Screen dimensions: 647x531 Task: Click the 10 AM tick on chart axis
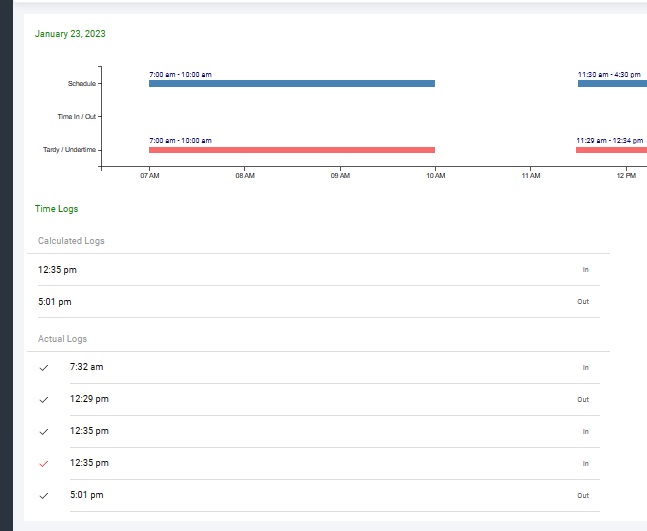pyautogui.click(x=435, y=176)
